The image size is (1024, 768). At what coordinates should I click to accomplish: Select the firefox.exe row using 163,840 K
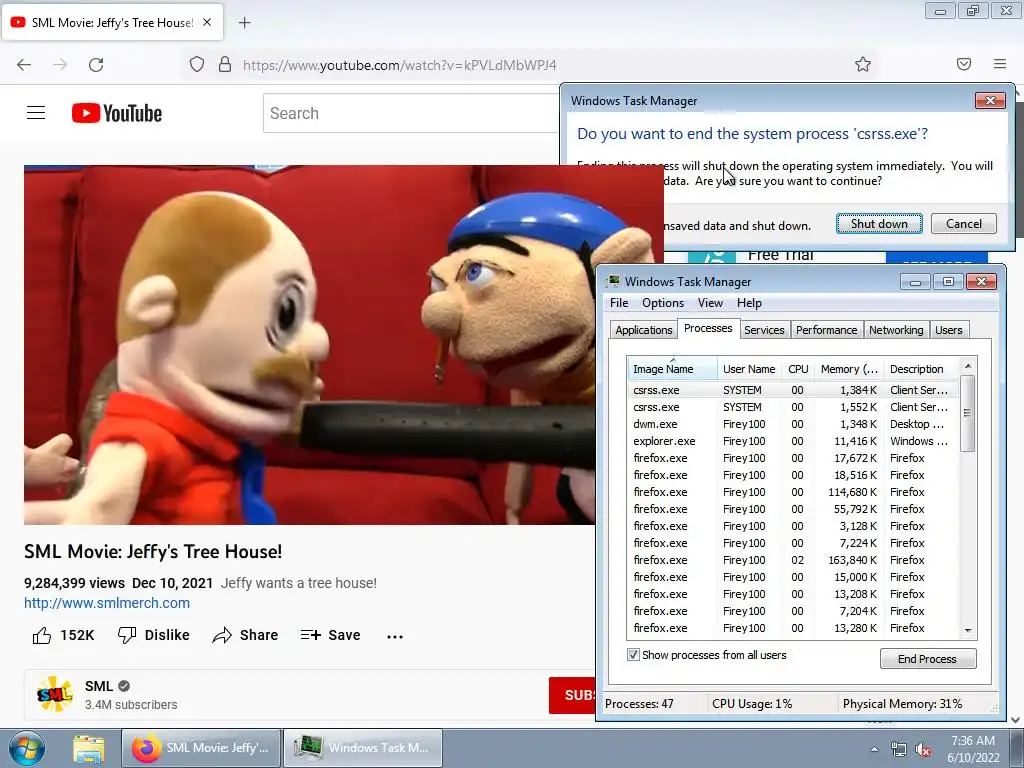[791, 560]
